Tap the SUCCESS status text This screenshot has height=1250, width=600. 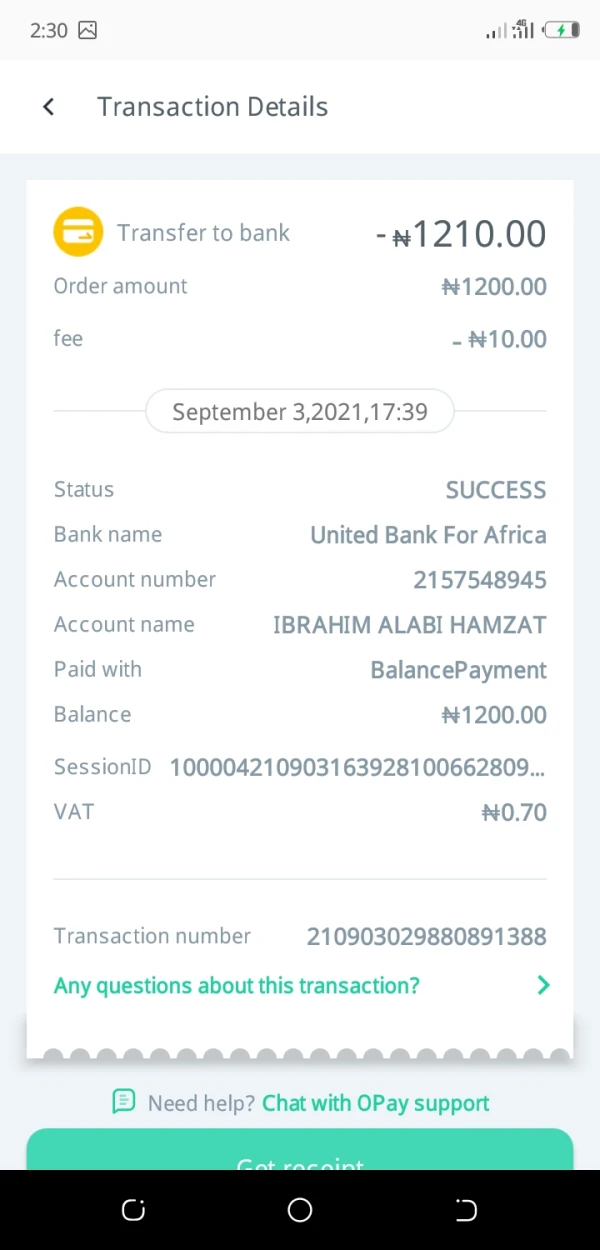tap(496, 490)
